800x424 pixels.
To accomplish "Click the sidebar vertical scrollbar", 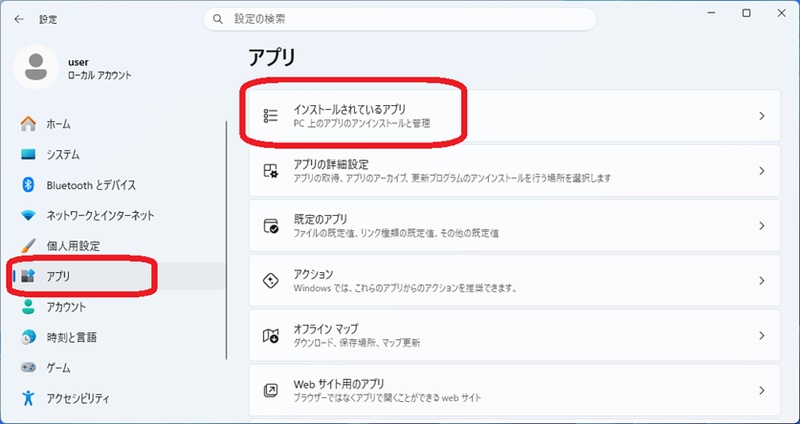I will (227, 240).
